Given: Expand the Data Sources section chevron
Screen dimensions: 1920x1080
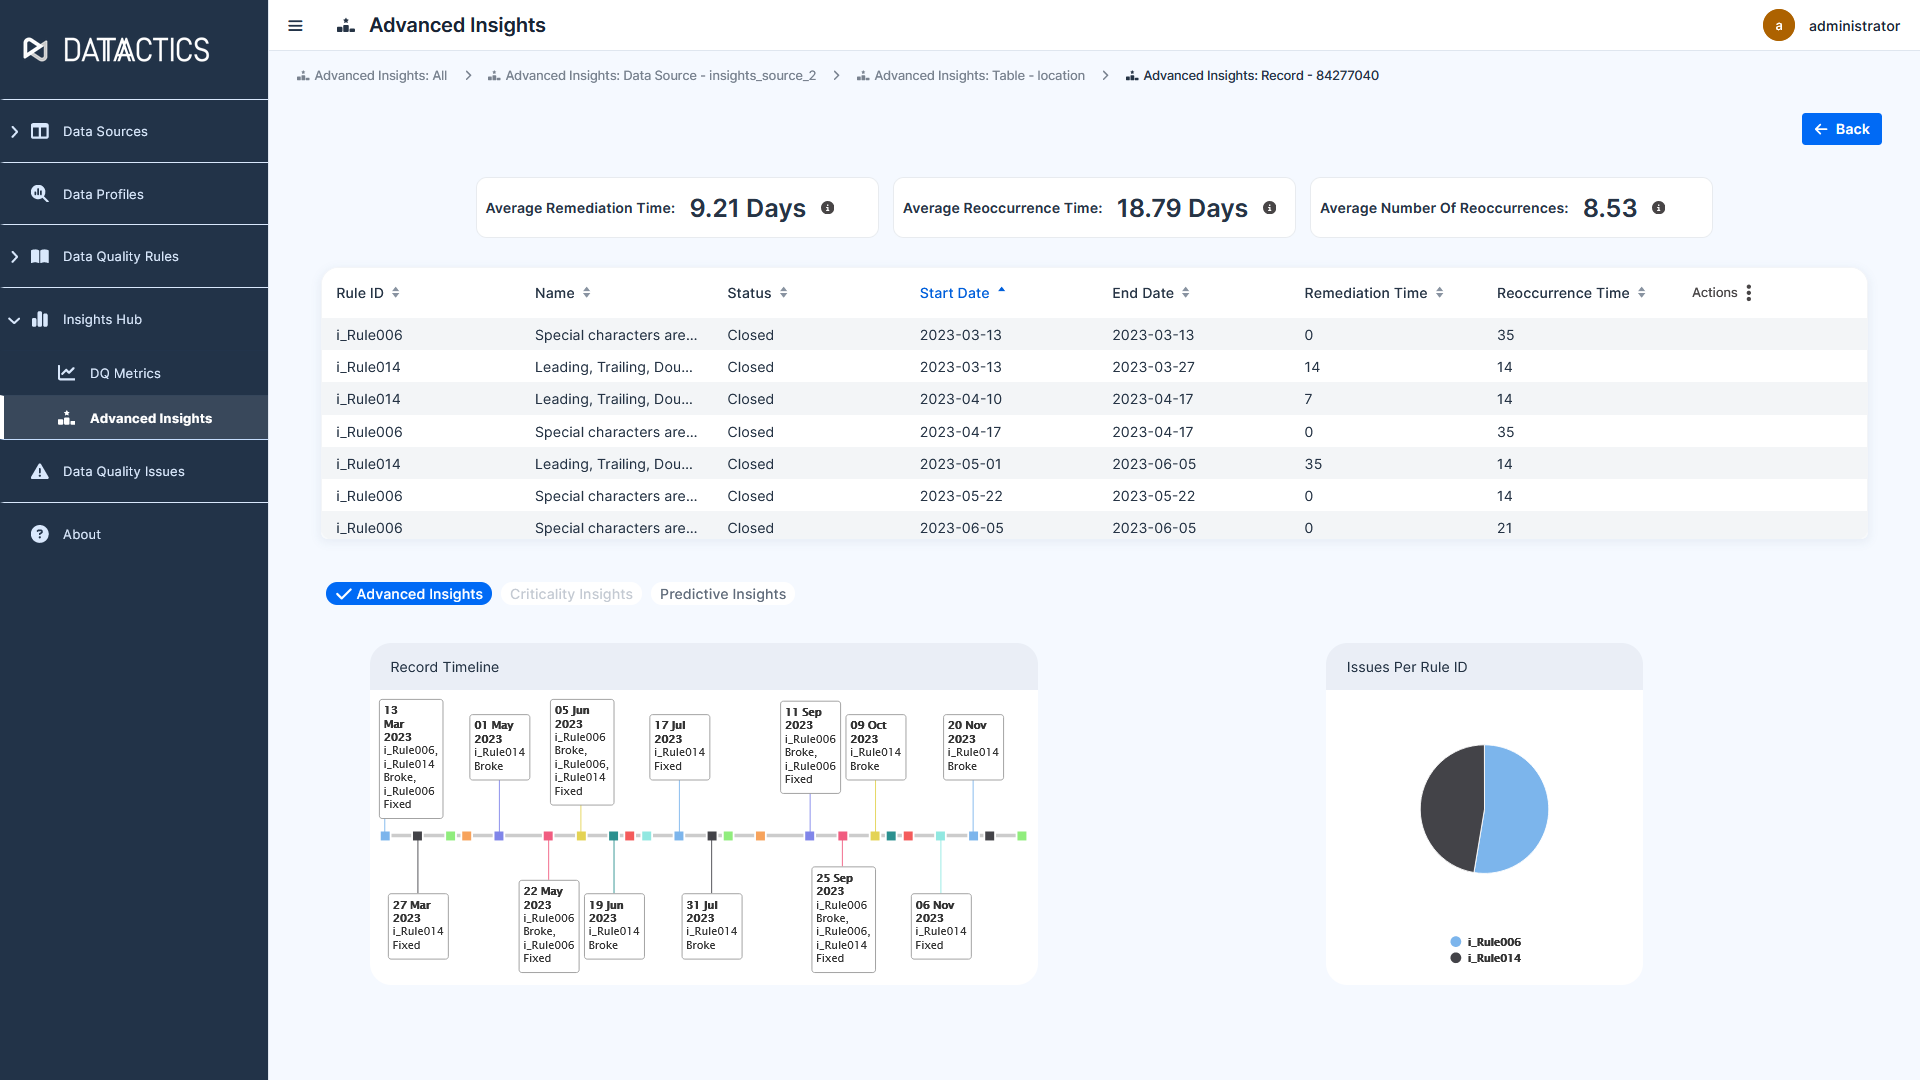Looking at the screenshot, I should 15,131.
